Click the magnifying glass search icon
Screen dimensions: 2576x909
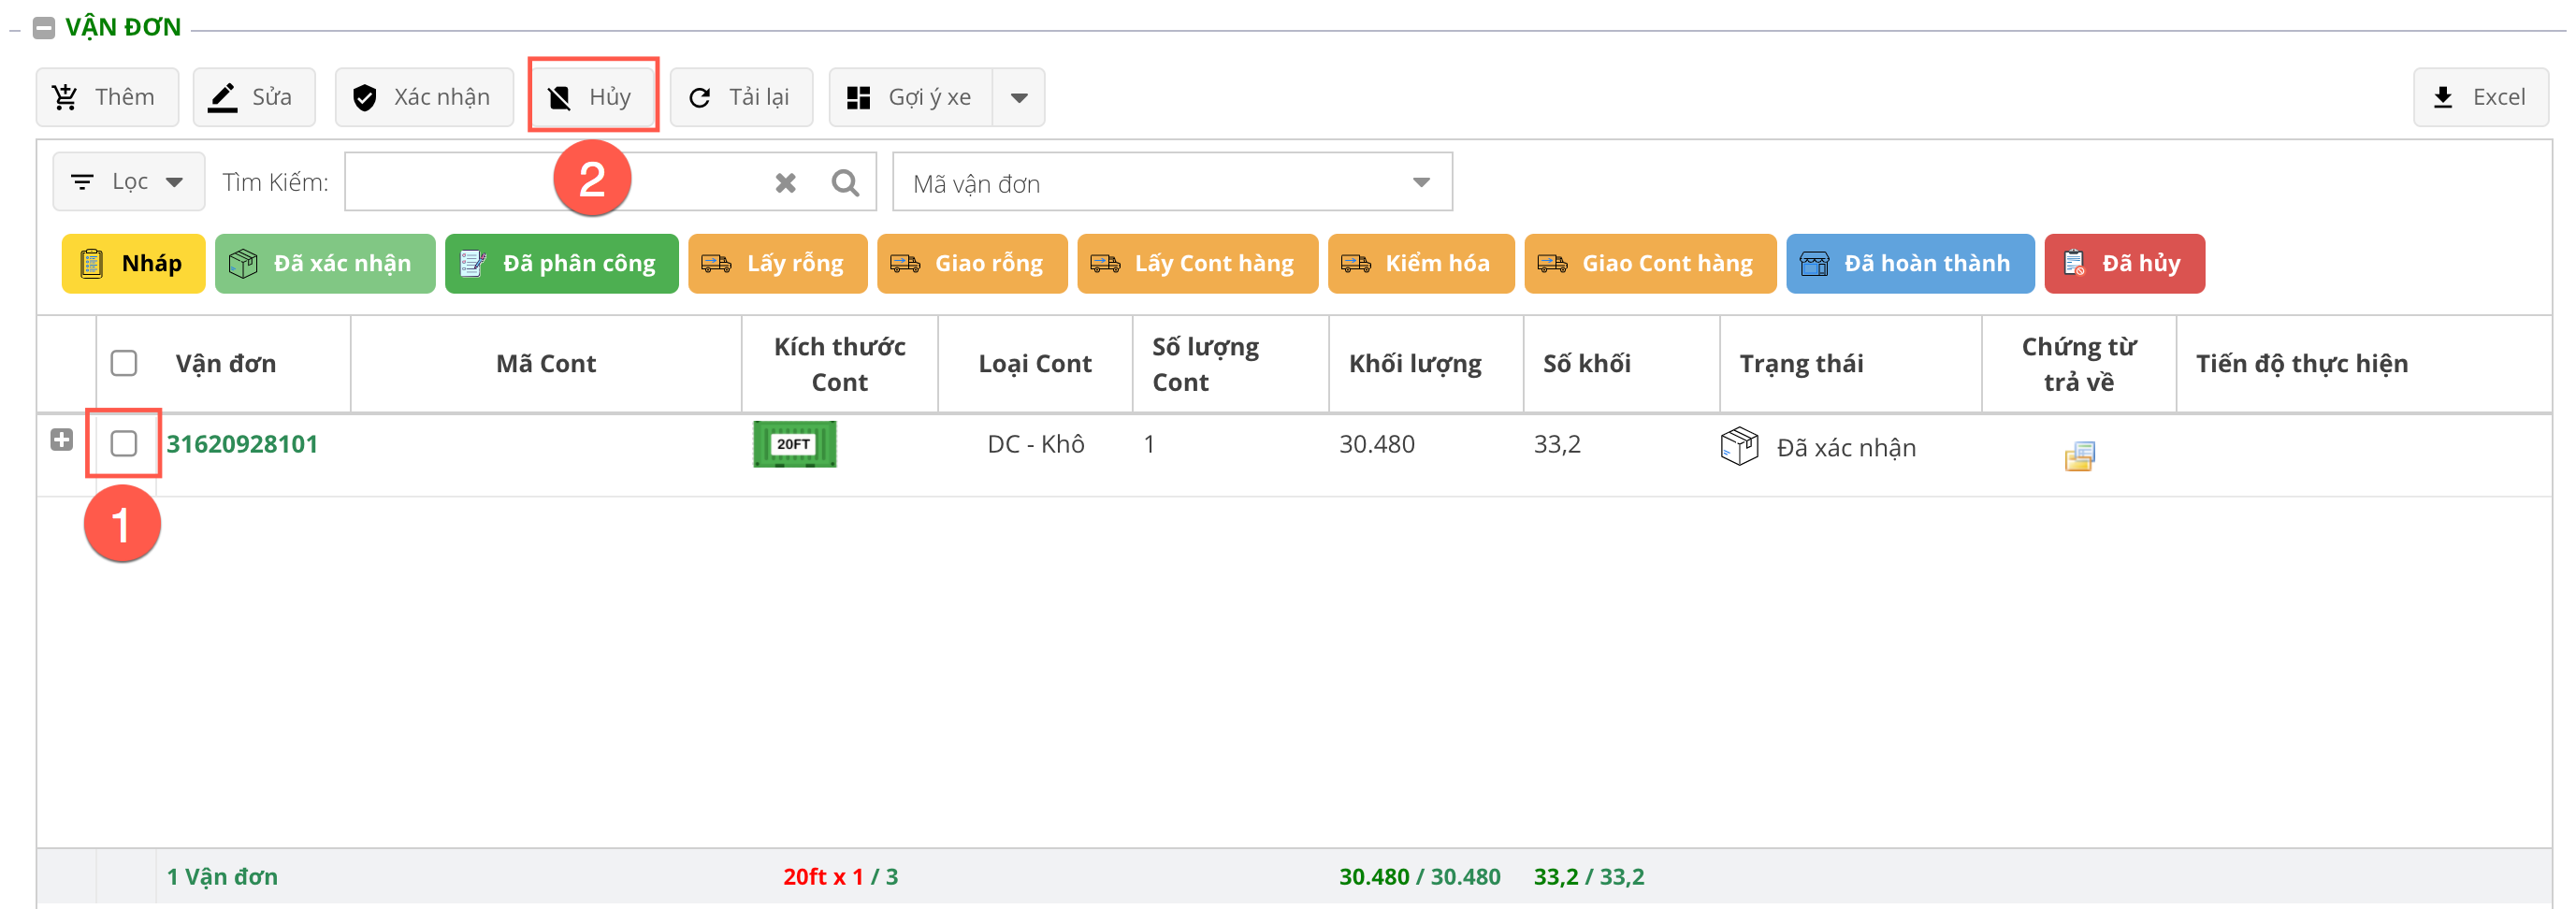pyautogui.click(x=845, y=183)
